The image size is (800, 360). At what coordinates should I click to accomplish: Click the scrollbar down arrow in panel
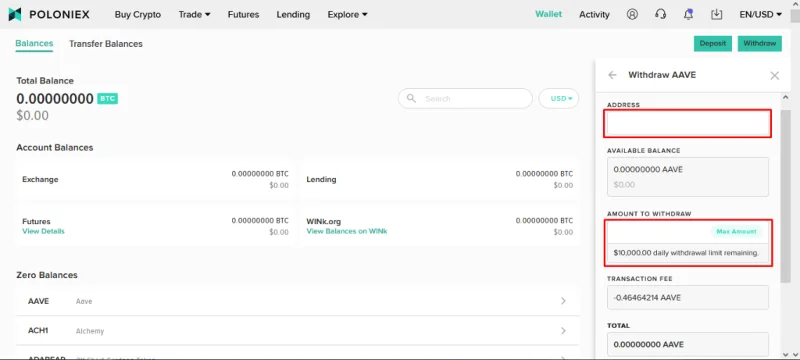(x=786, y=354)
